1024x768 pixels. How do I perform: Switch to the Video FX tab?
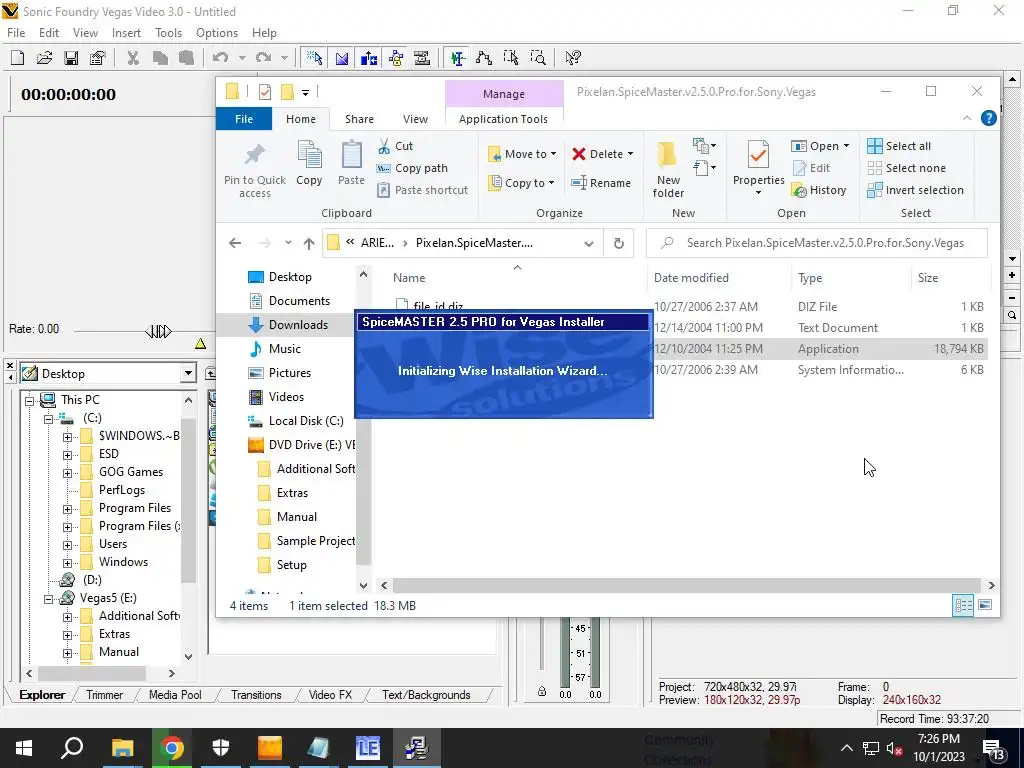(x=330, y=695)
